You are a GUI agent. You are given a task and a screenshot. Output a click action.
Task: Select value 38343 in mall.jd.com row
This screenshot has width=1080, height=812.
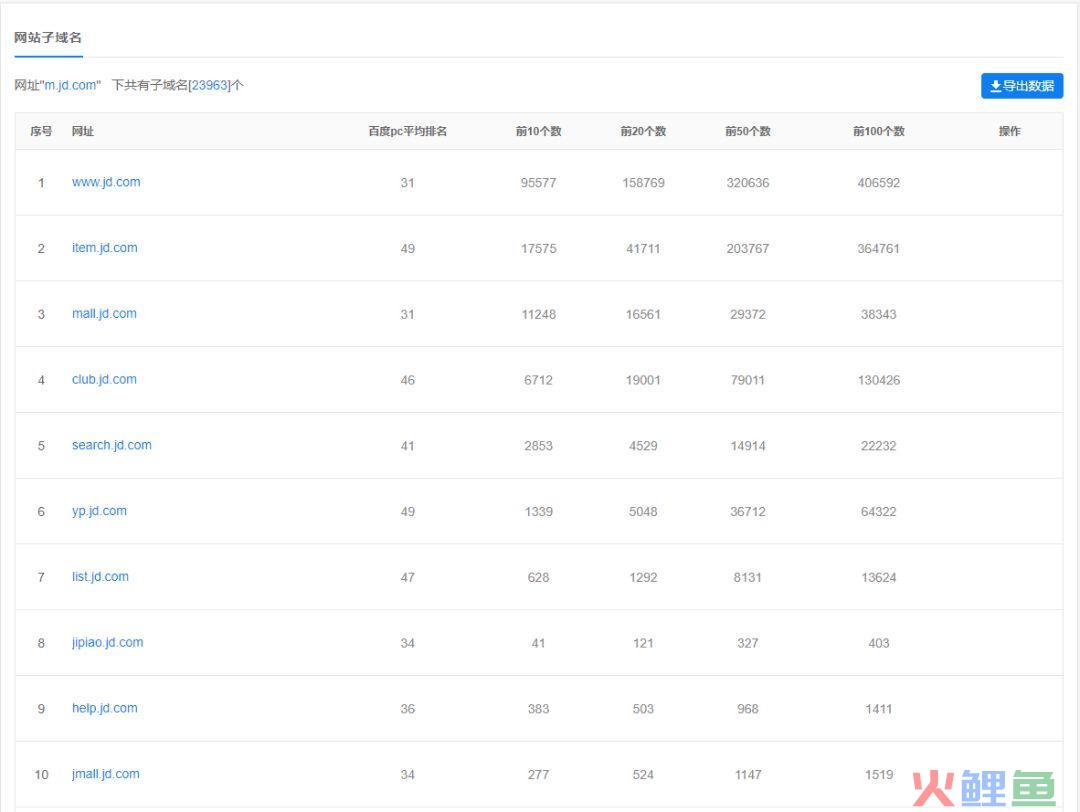pos(879,315)
